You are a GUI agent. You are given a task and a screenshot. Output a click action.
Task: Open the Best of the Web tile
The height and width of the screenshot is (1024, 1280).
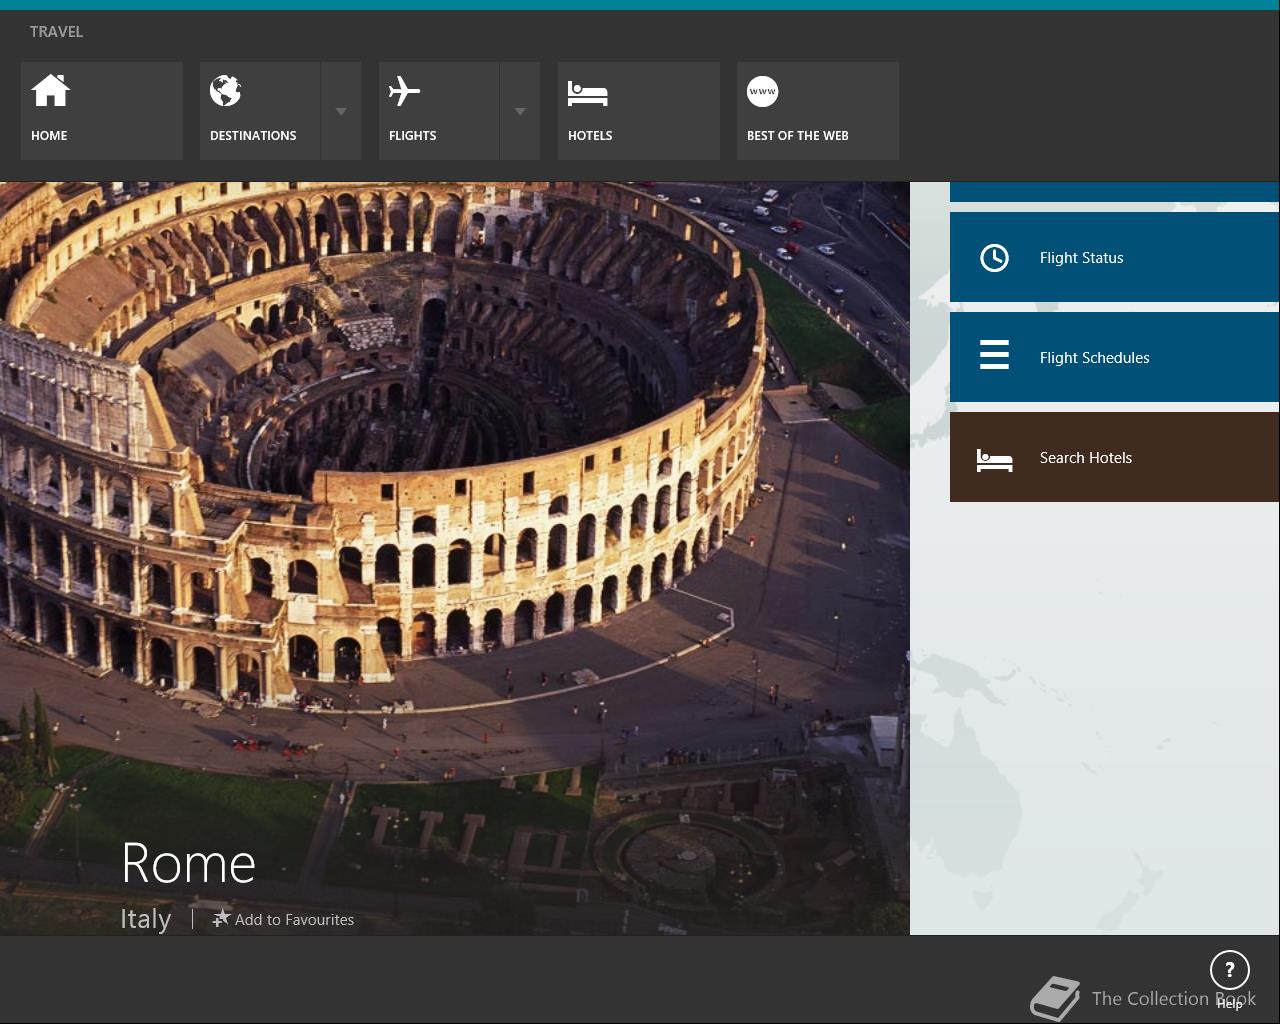818,111
